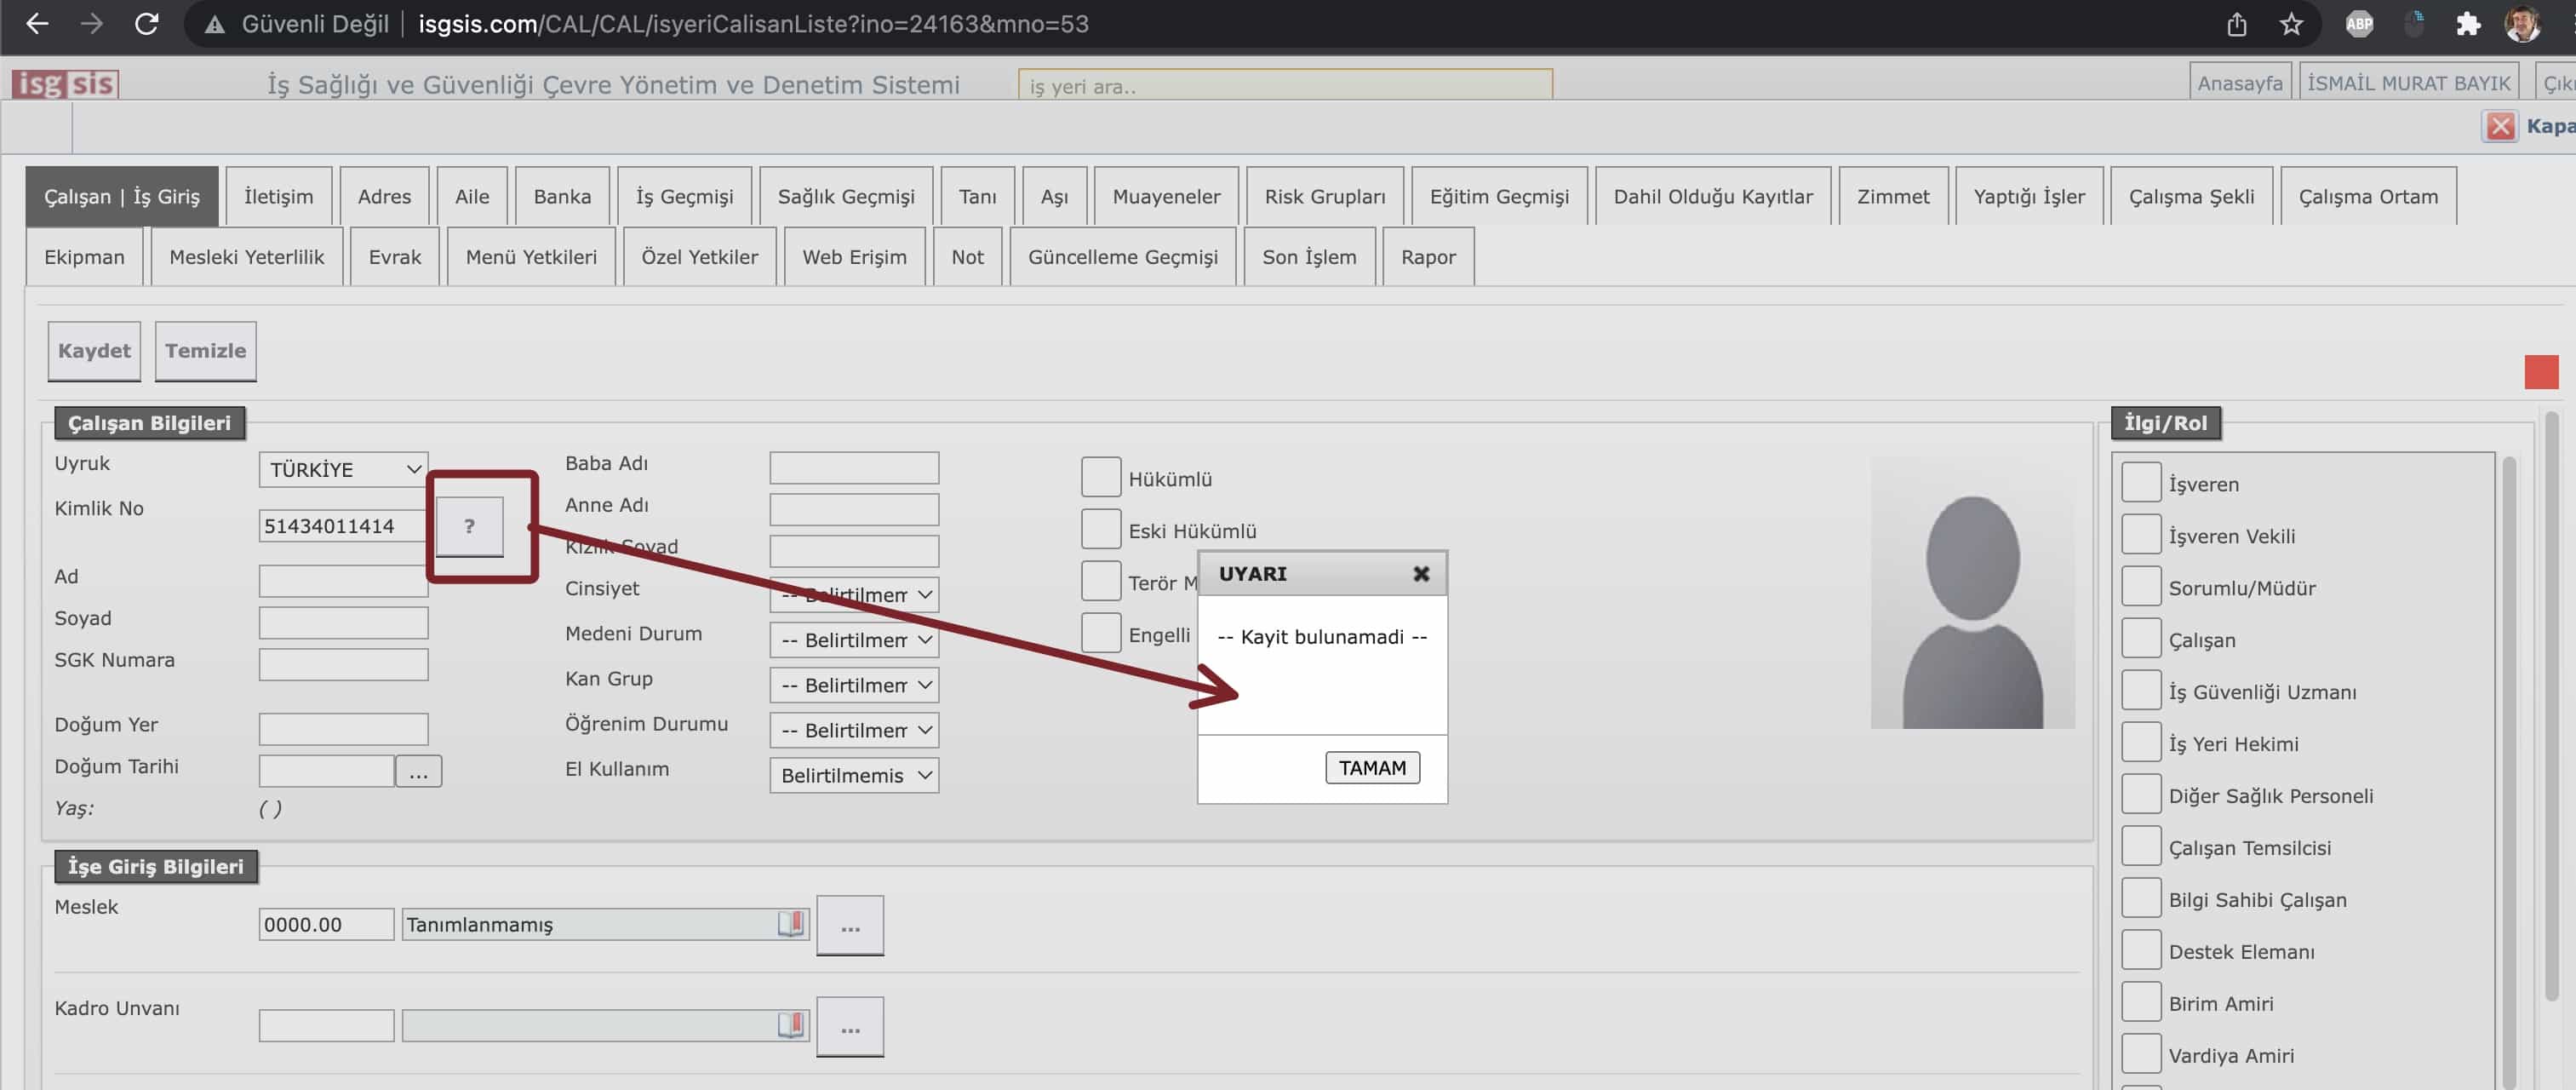2576x1090 pixels.
Task: Close the UYARI dialog with X
Action: pyautogui.click(x=1420, y=574)
